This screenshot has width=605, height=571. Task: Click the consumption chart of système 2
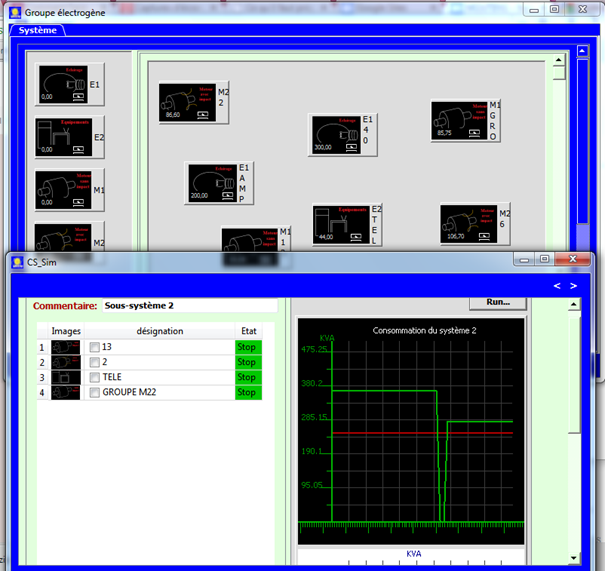411,431
